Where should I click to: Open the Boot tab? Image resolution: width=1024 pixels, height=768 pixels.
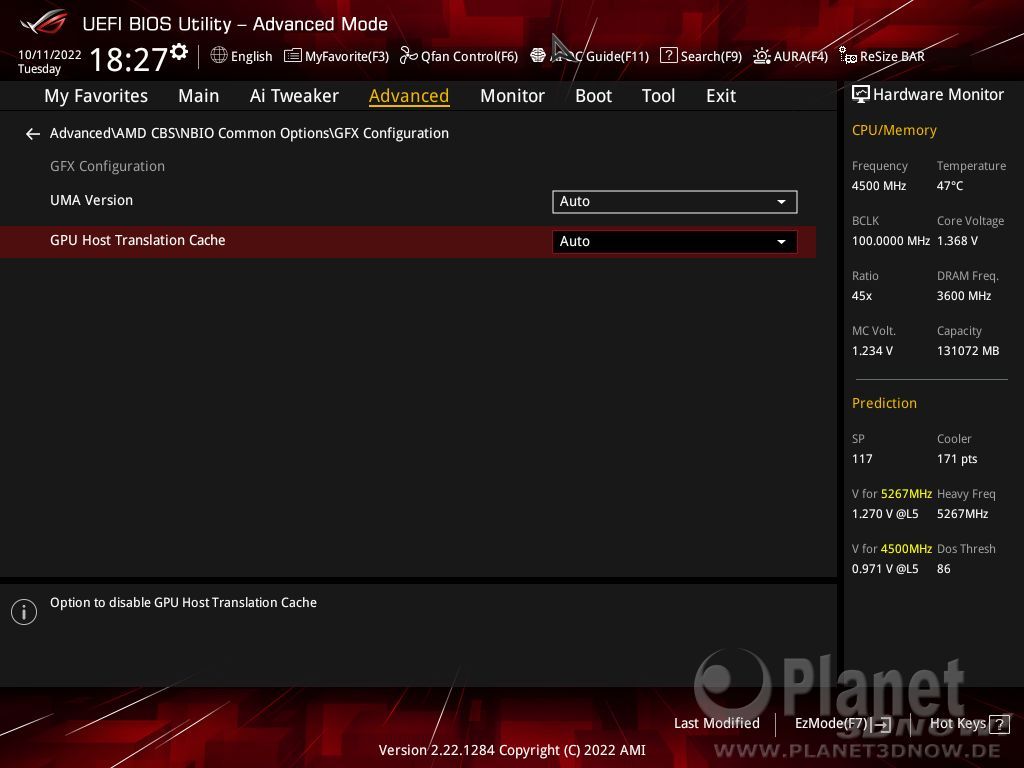pos(594,96)
